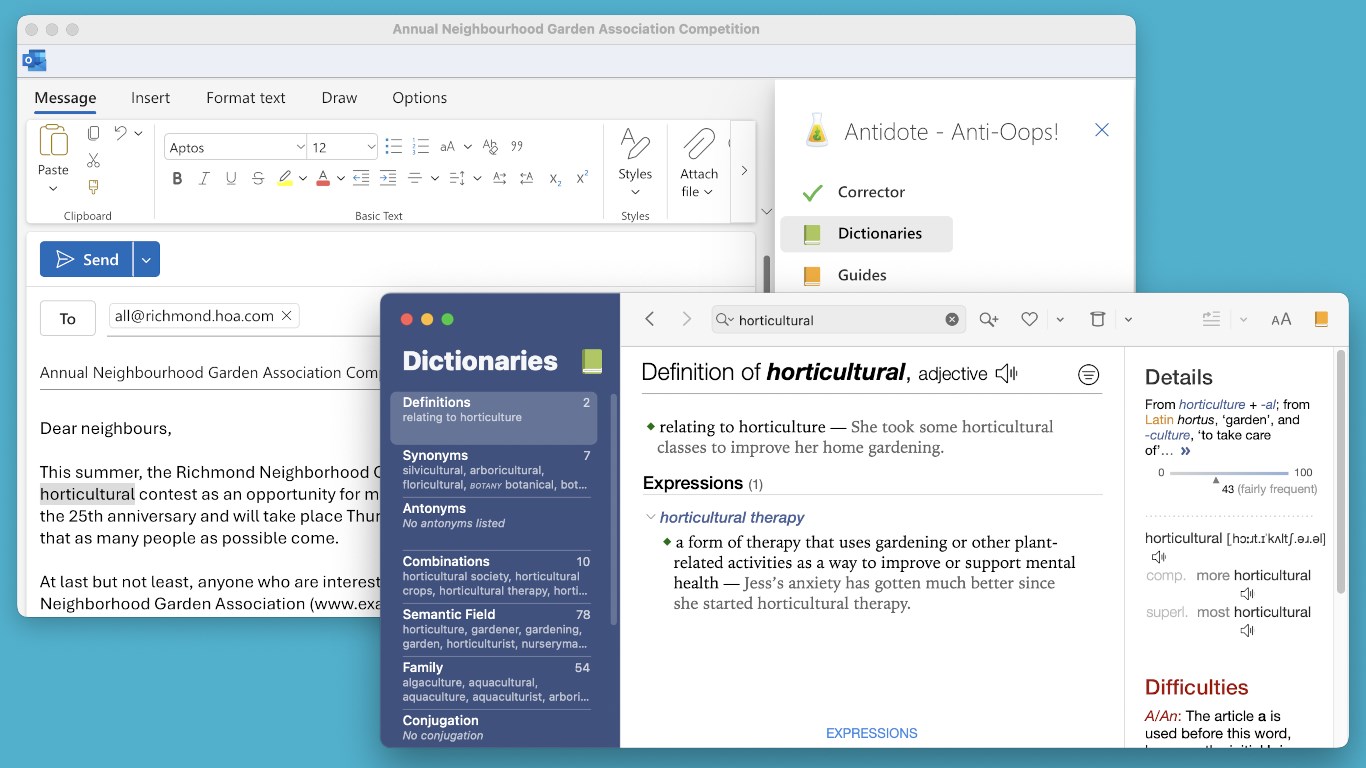Open the Draw tab
1366x768 pixels.
[339, 98]
